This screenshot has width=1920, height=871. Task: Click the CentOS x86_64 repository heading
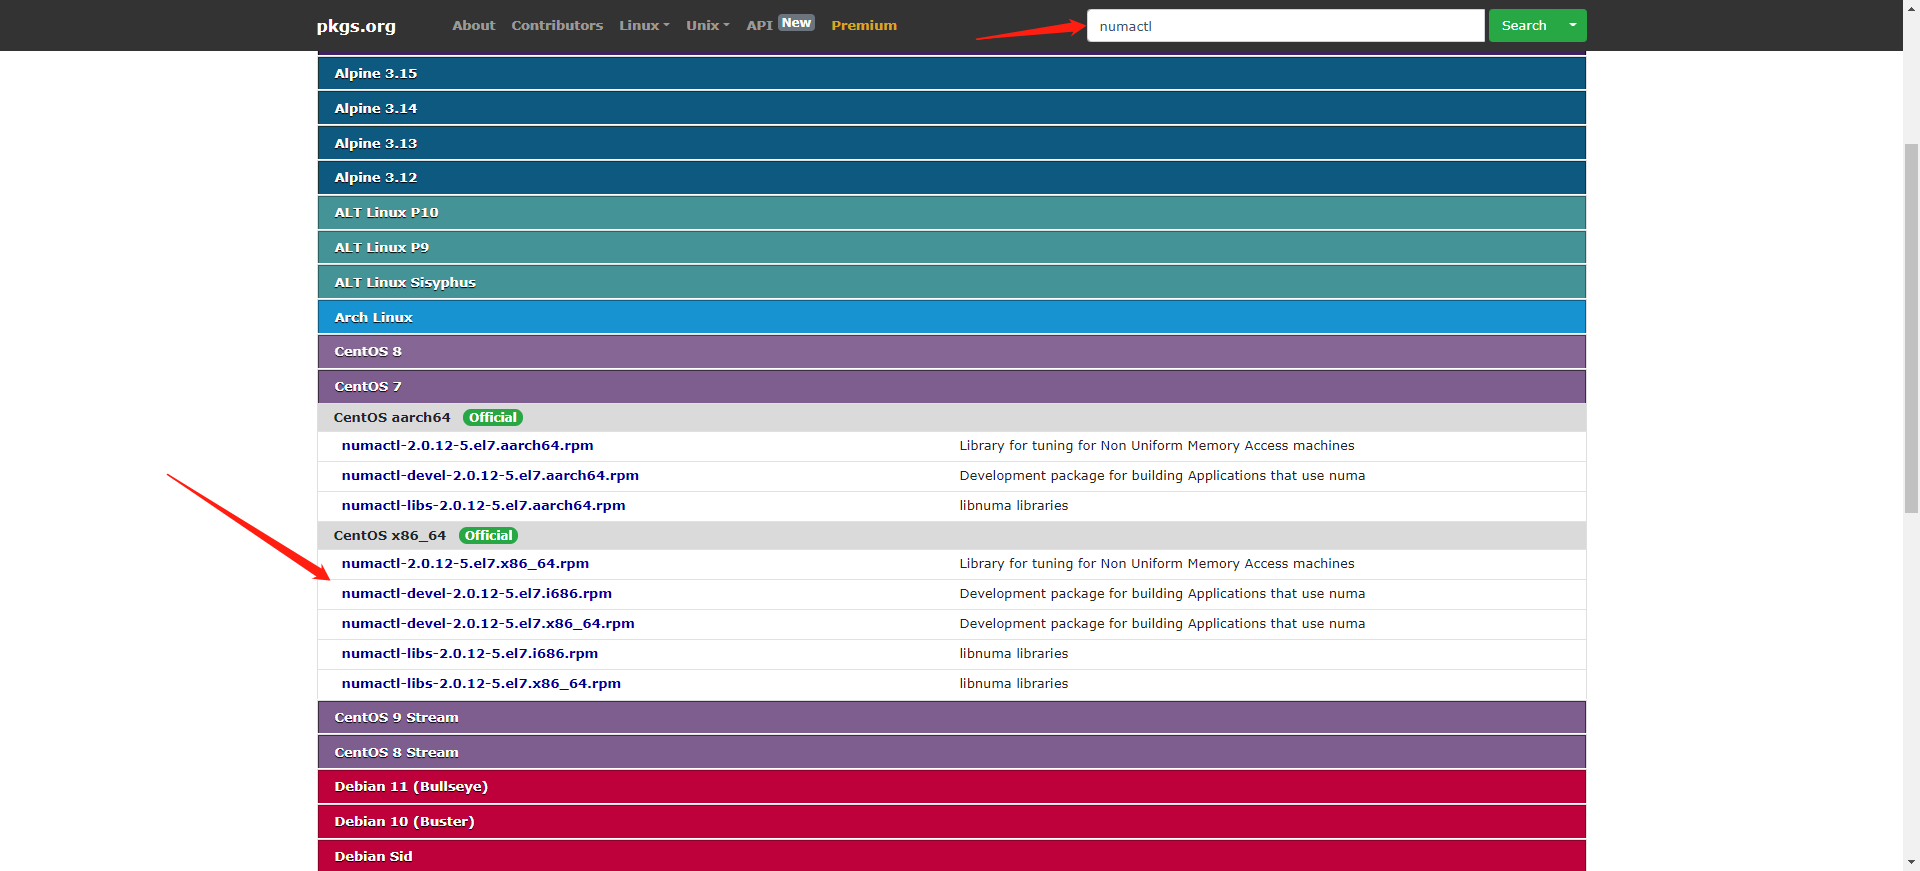pyautogui.click(x=390, y=536)
